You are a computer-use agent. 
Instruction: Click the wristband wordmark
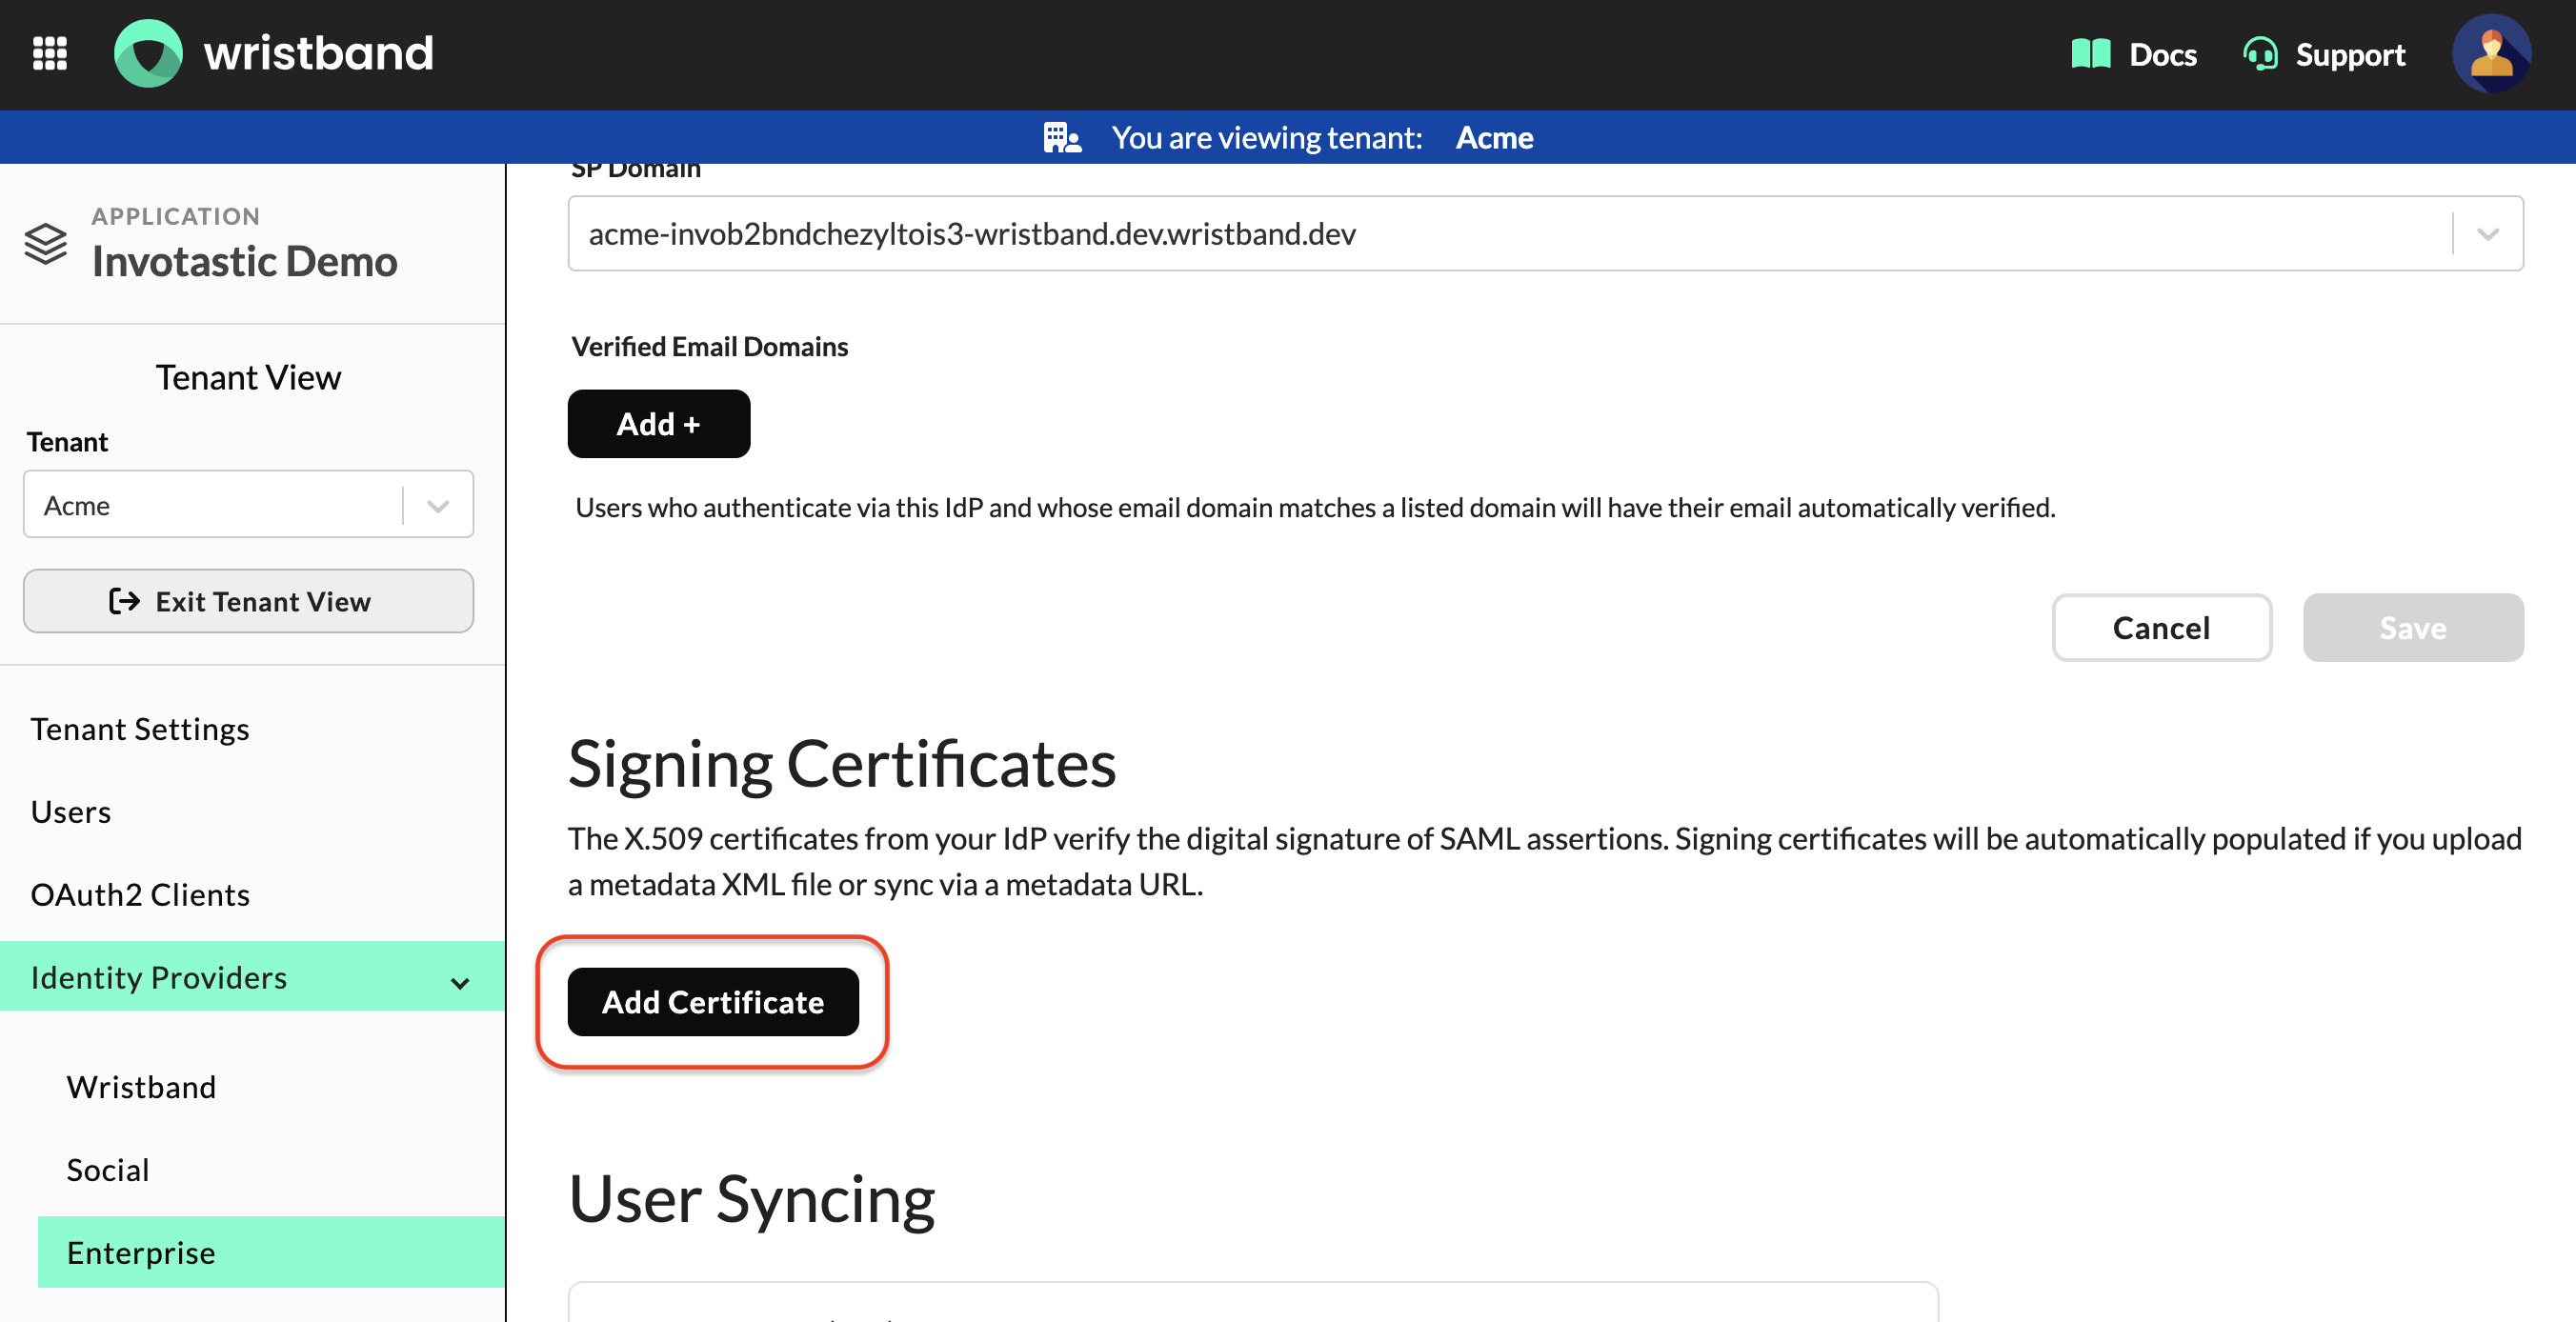[x=318, y=53]
